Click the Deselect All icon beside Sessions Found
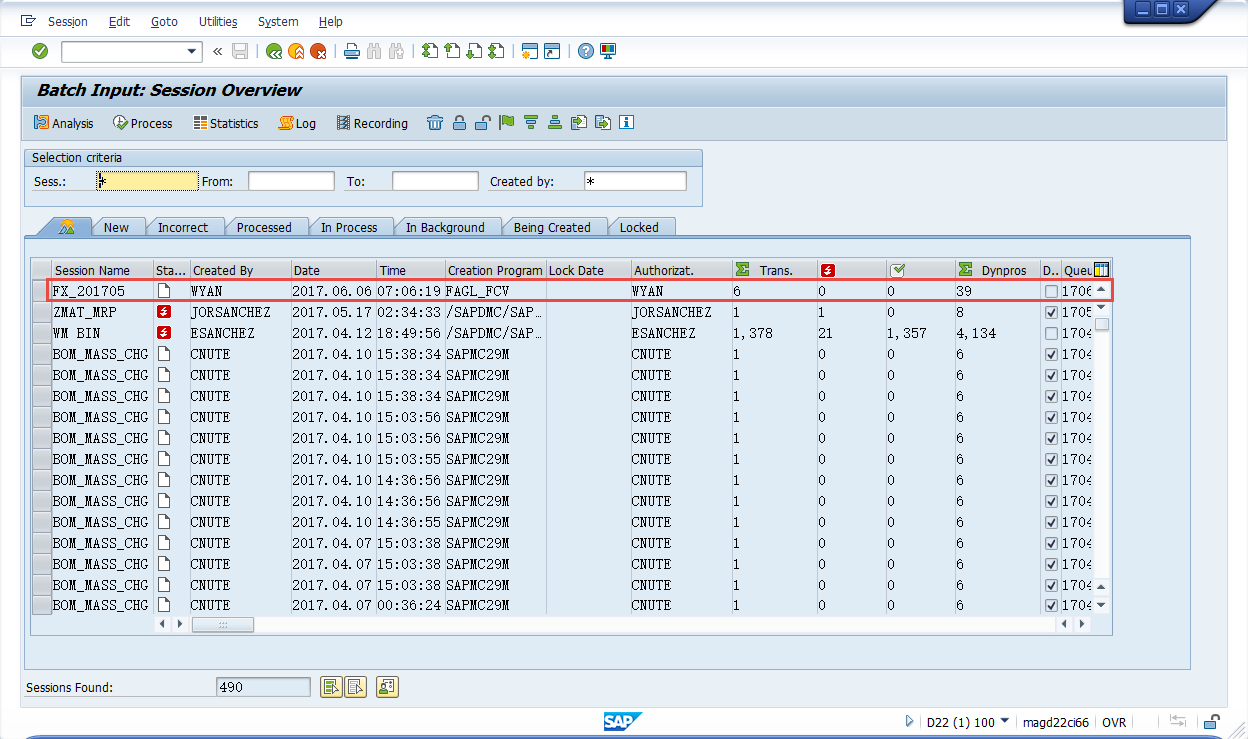The width and height of the screenshot is (1248, 739). coord(356,687)
